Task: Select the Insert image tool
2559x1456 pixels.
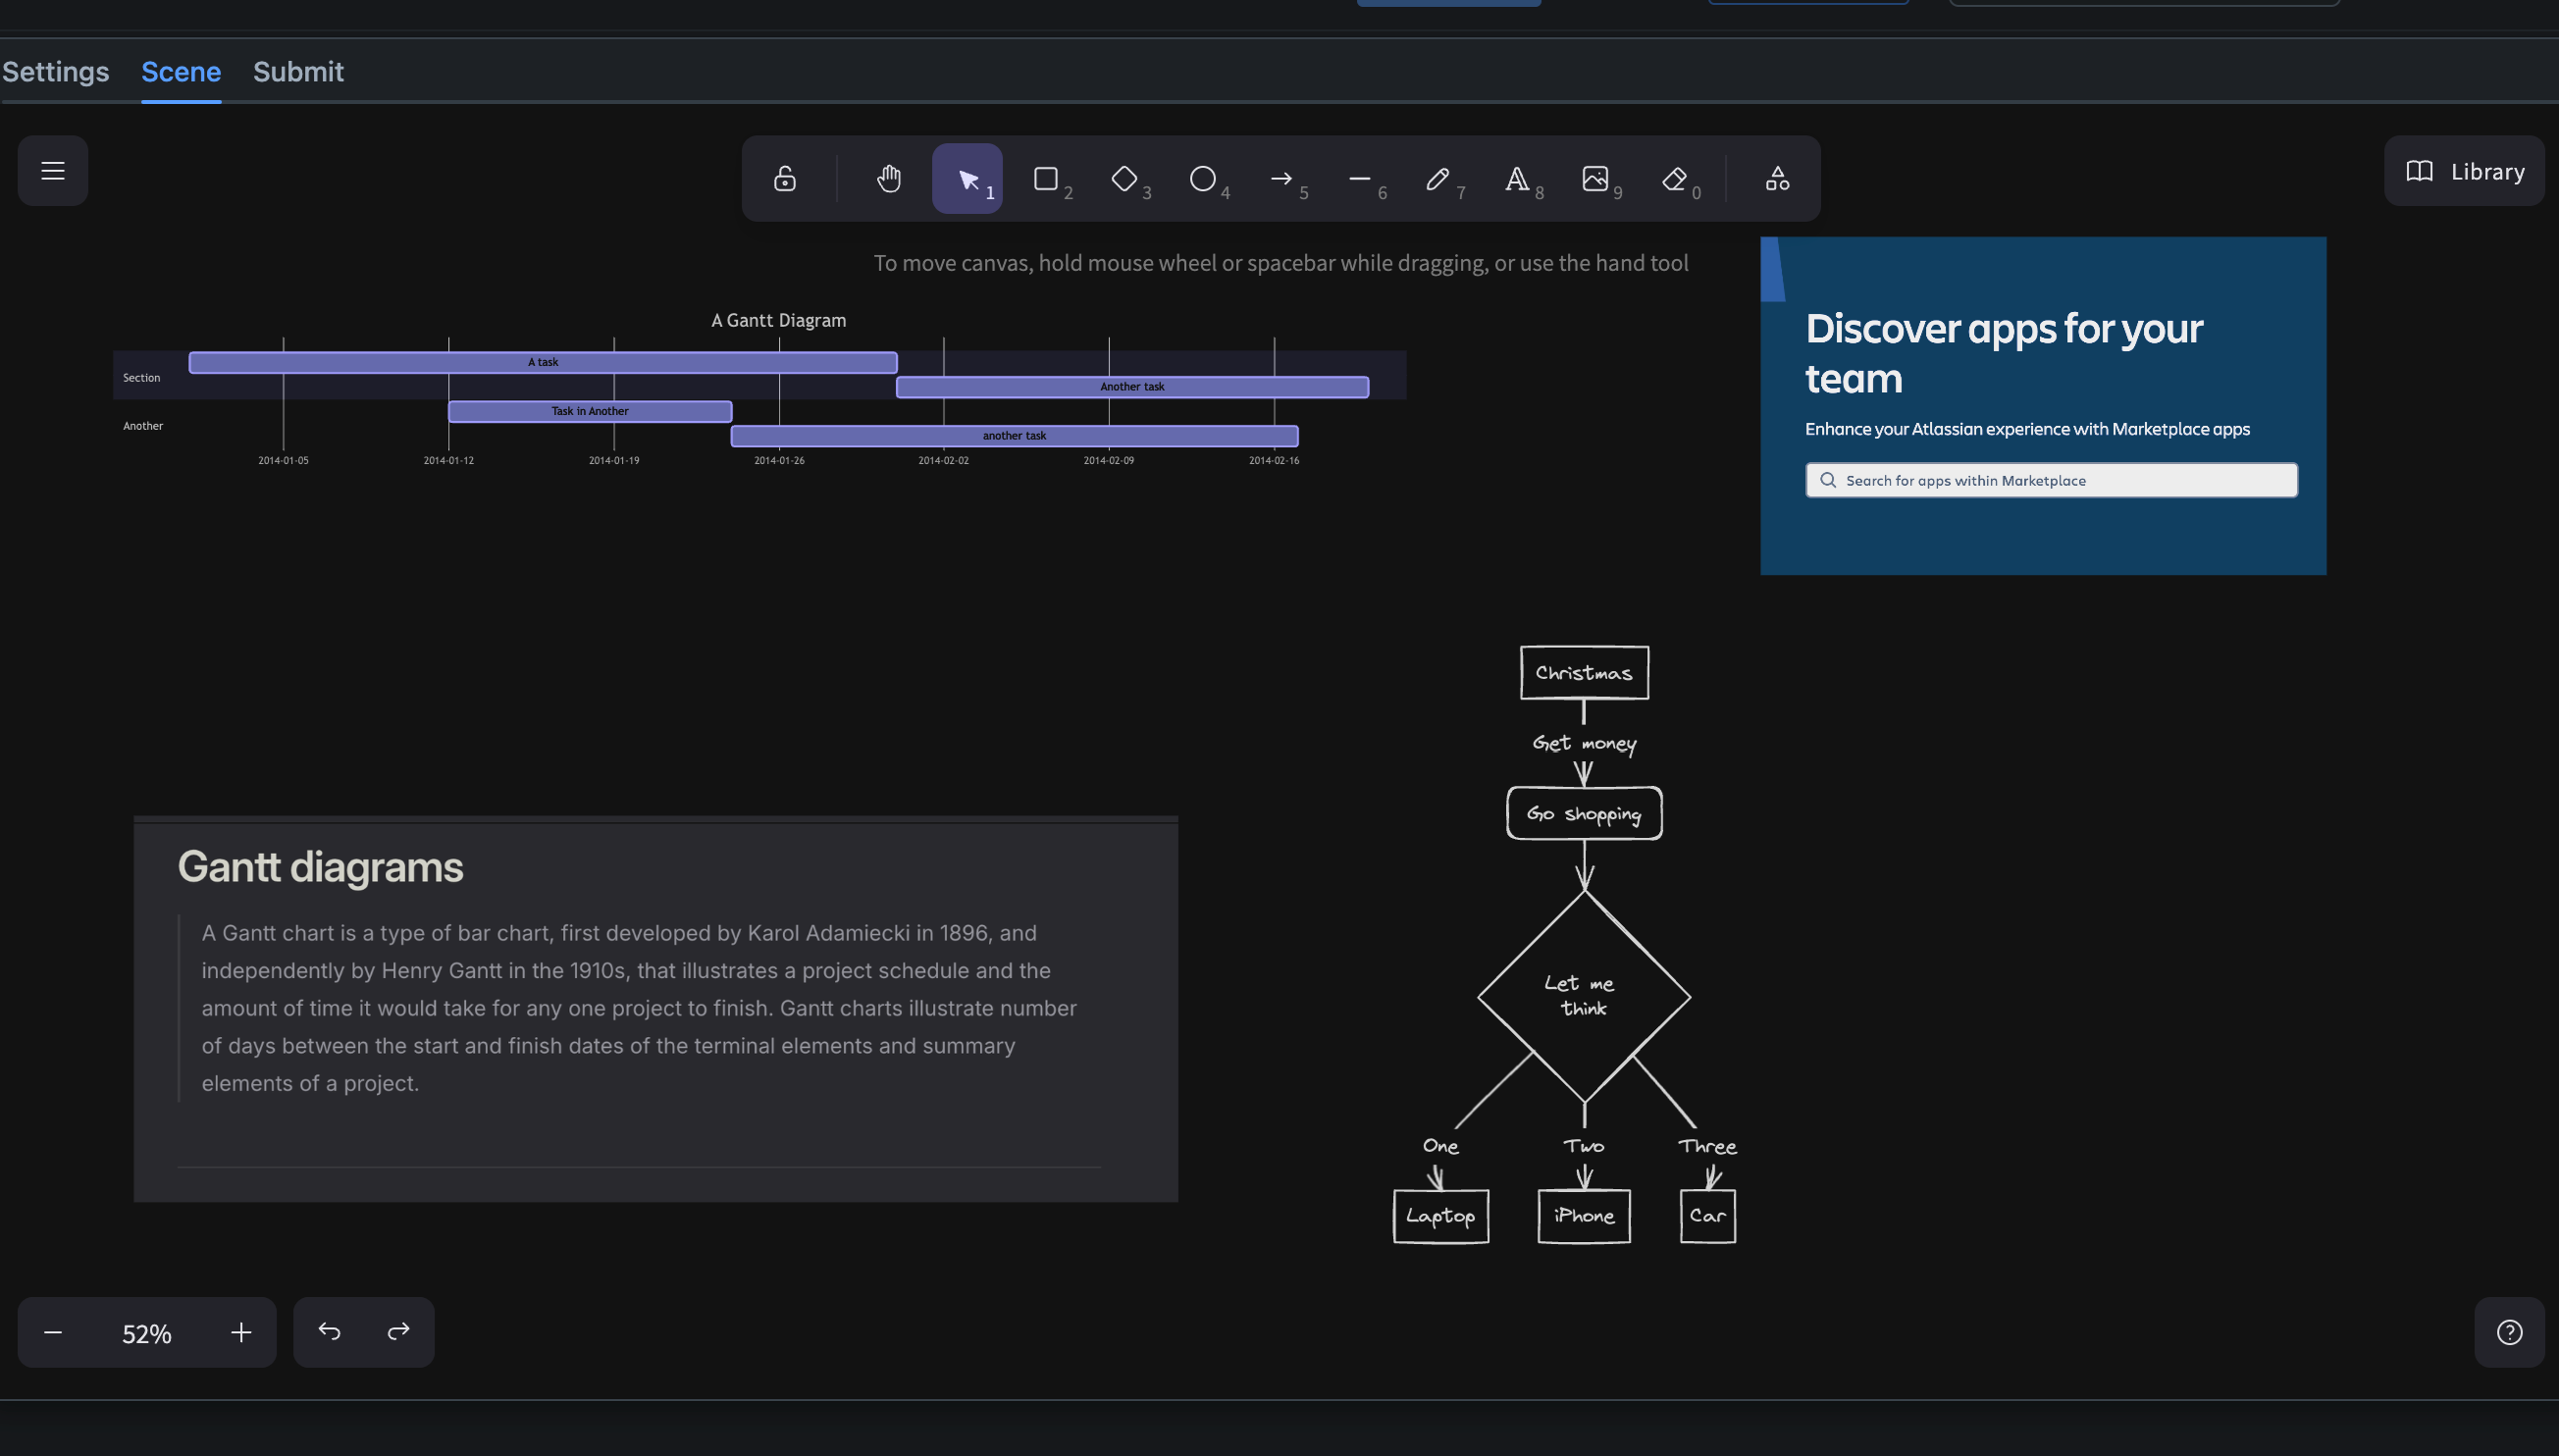Action: pyautogui.click(x=1595, y=179)
